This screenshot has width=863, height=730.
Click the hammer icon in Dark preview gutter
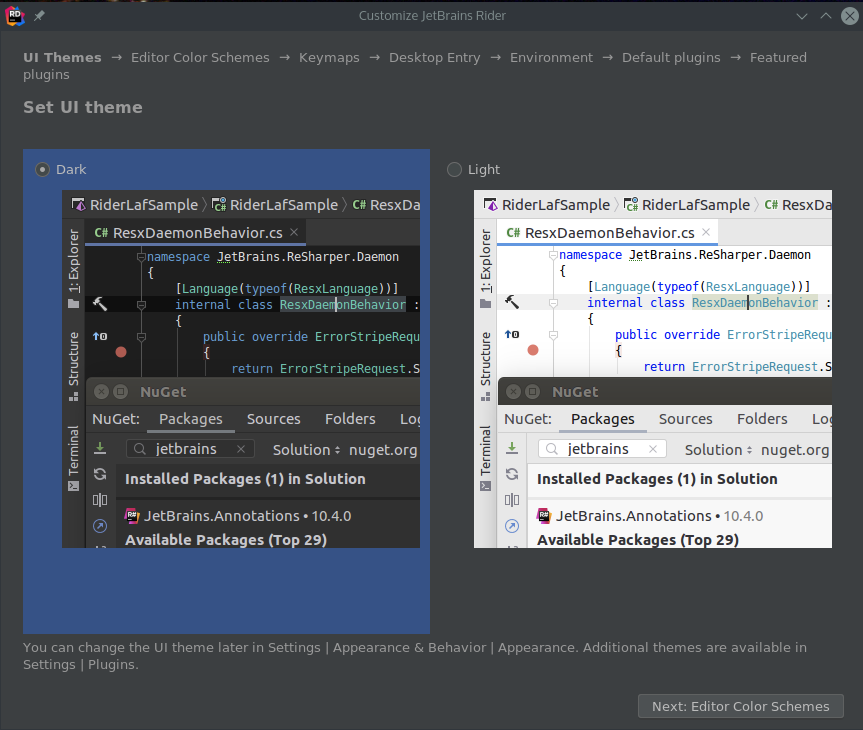(x=100, y=303)
